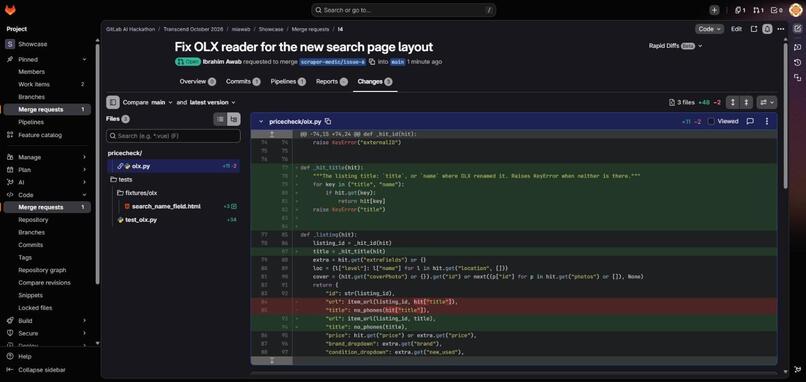
Task: Click the expand all lines icon button
Action: click(733, 102)
